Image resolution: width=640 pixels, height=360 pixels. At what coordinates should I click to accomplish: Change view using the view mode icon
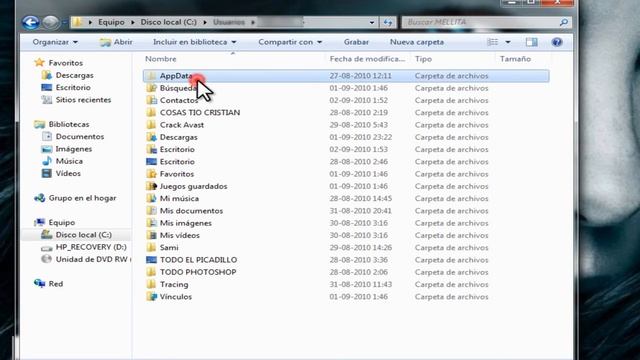[x=493, y=42]
